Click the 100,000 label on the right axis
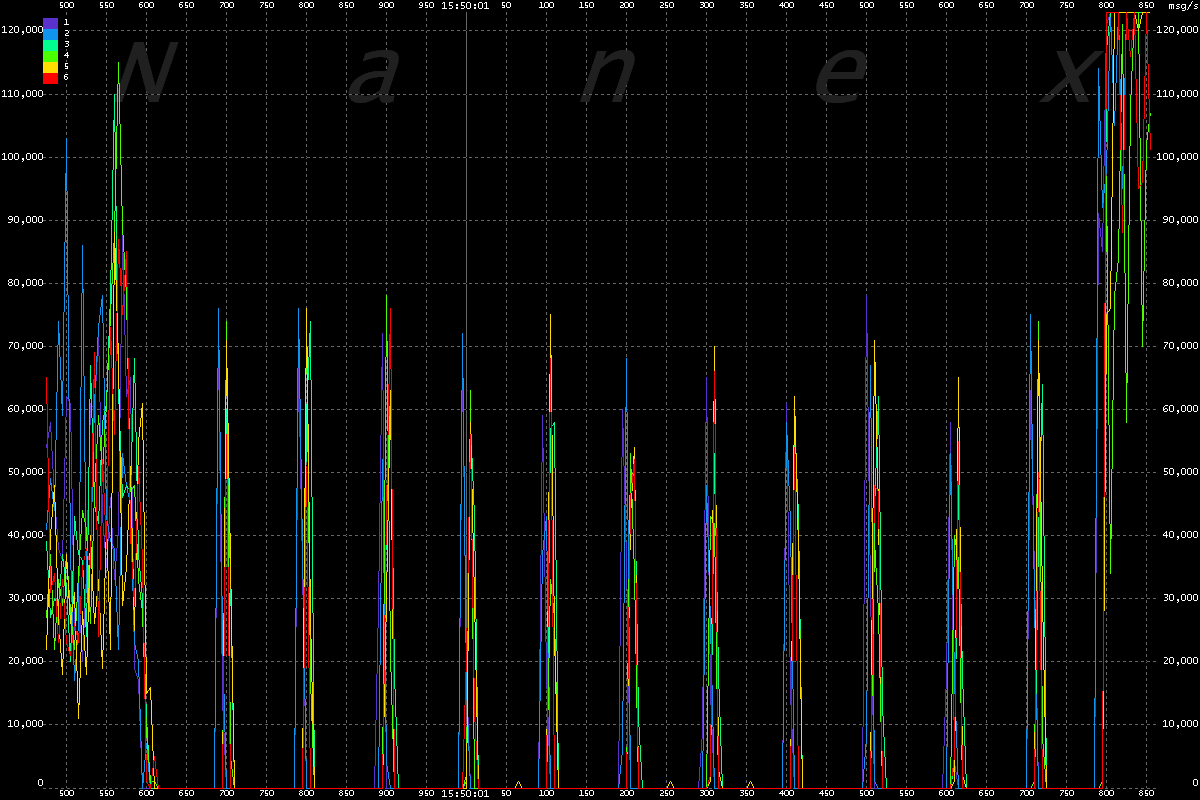The width and height of the screenshot is (1200, 800). tap(1176, 157)
